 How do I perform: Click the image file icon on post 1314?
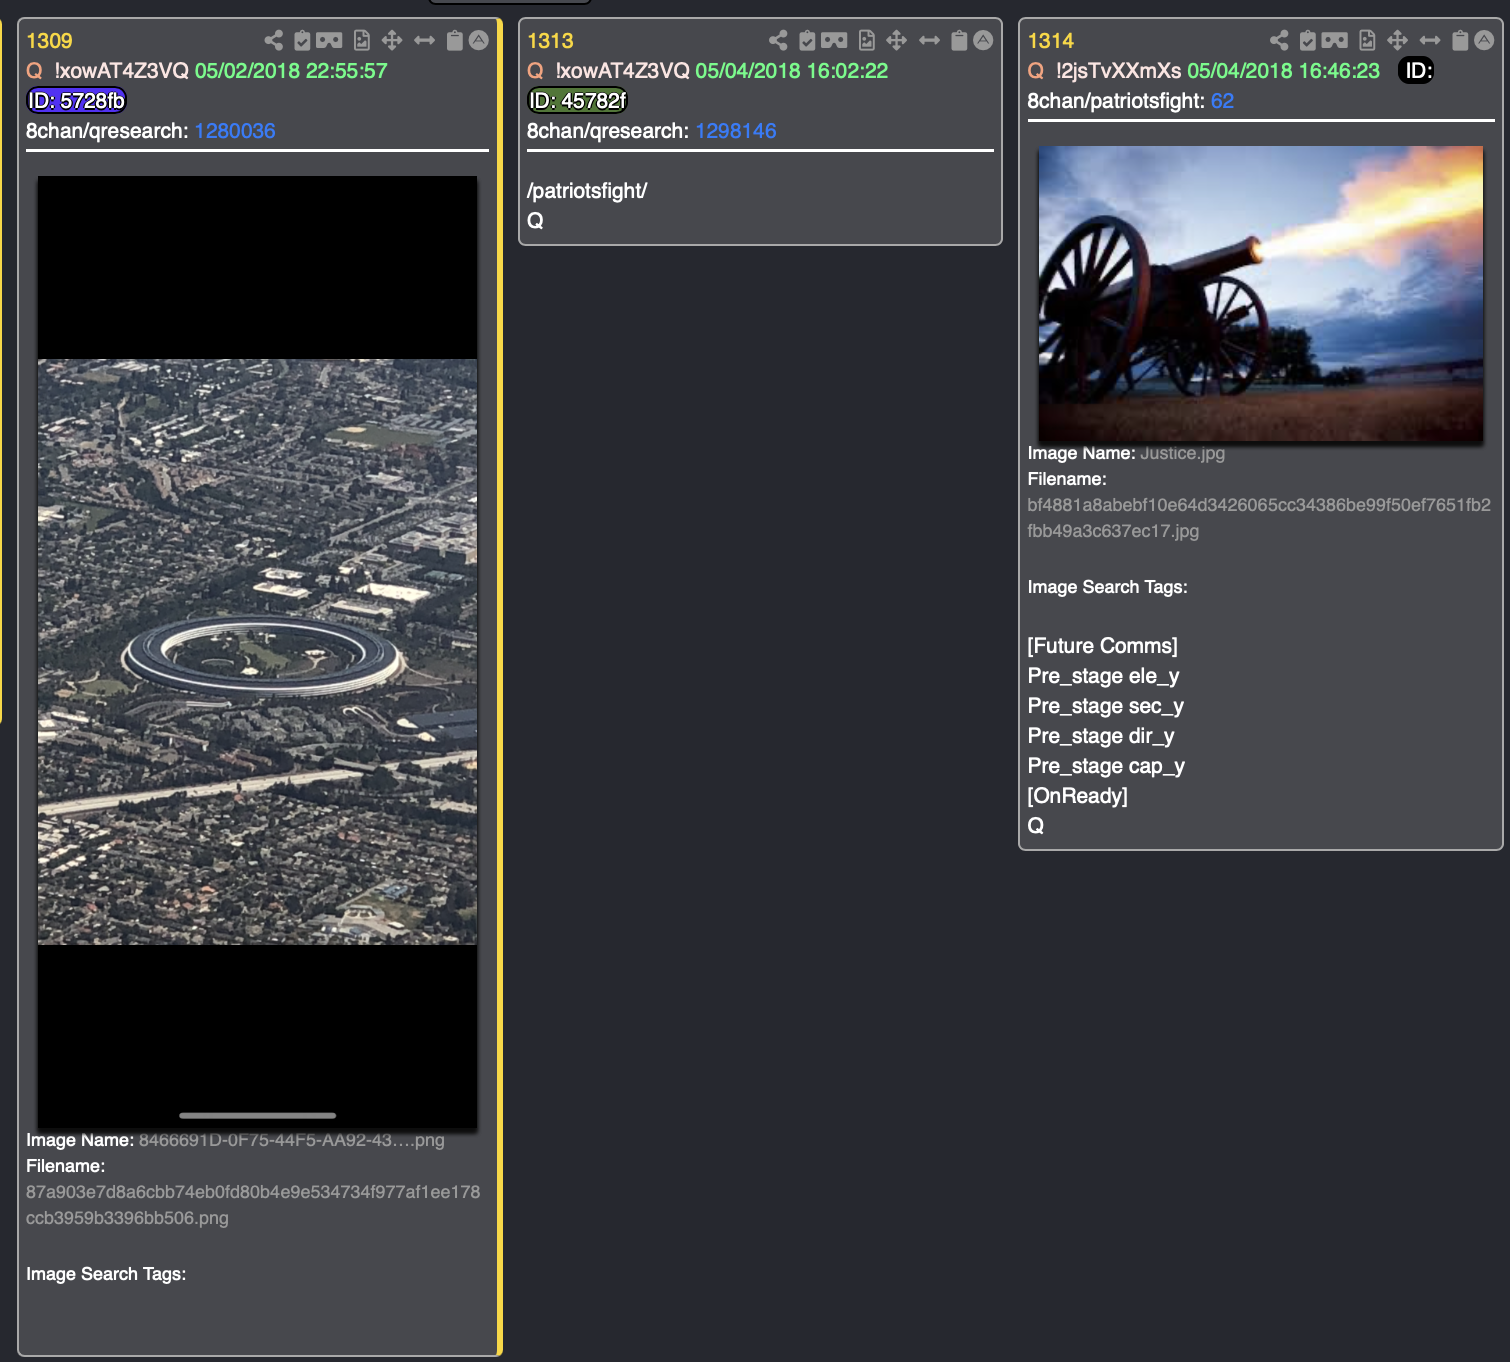click(1368, 40)
